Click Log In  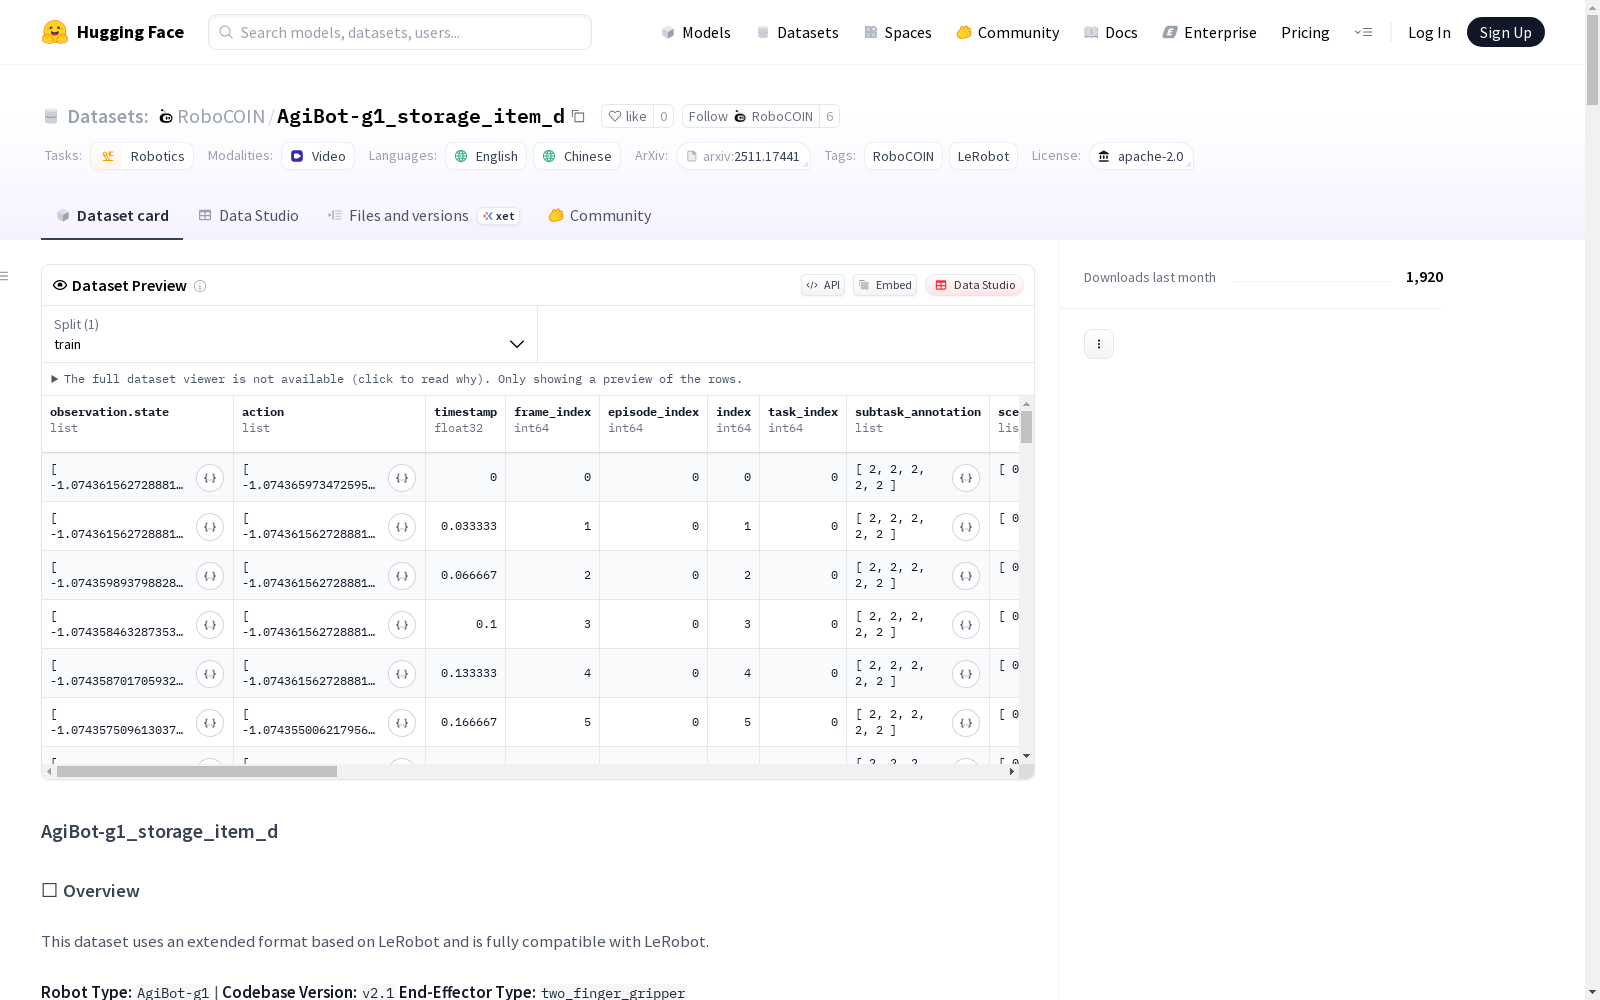point(1429,32)
